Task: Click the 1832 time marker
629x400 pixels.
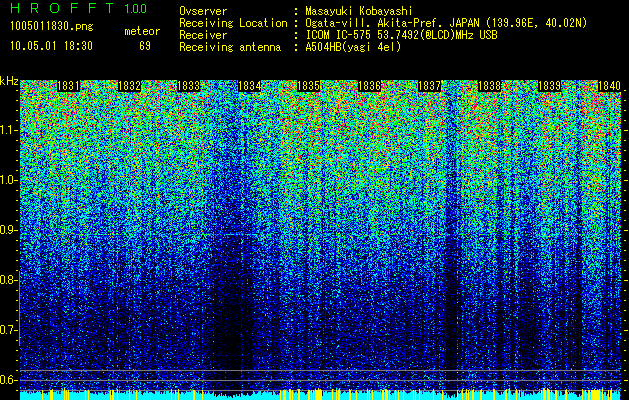Action: pos(129,86)
